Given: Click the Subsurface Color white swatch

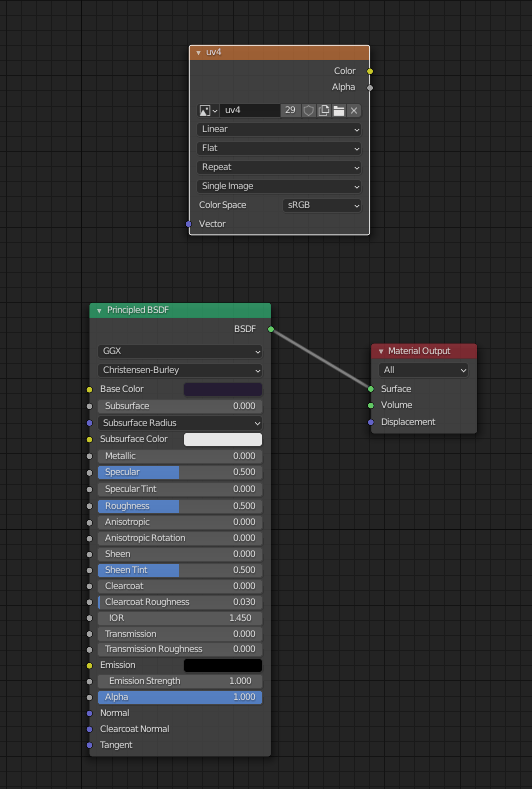Looking at the screenshot, I should pos(223,439).
